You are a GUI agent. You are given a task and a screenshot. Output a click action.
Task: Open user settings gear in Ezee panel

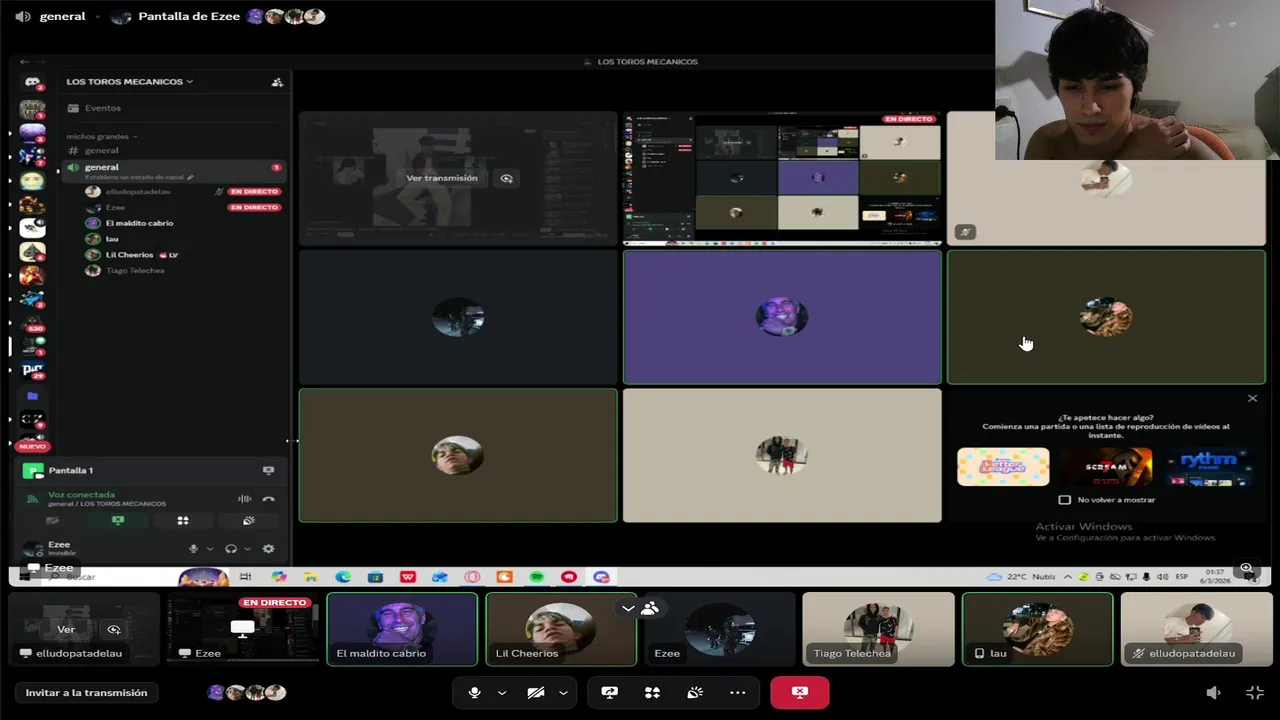[x=268, y=549]
